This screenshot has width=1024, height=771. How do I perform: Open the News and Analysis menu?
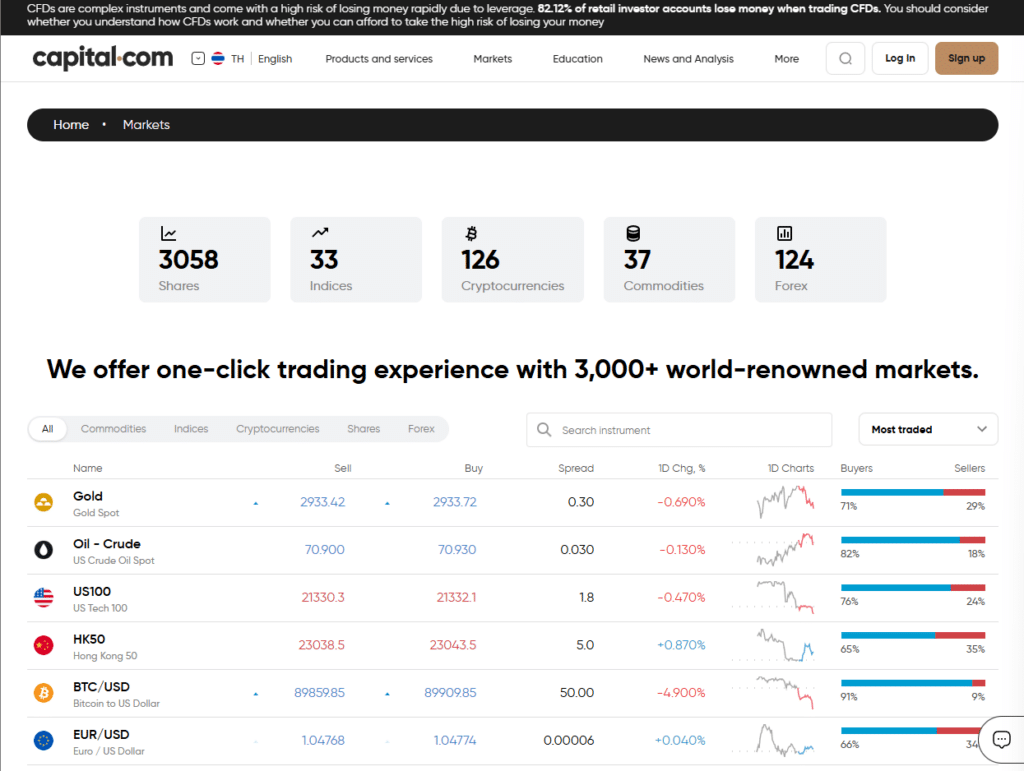coord(688,59)
